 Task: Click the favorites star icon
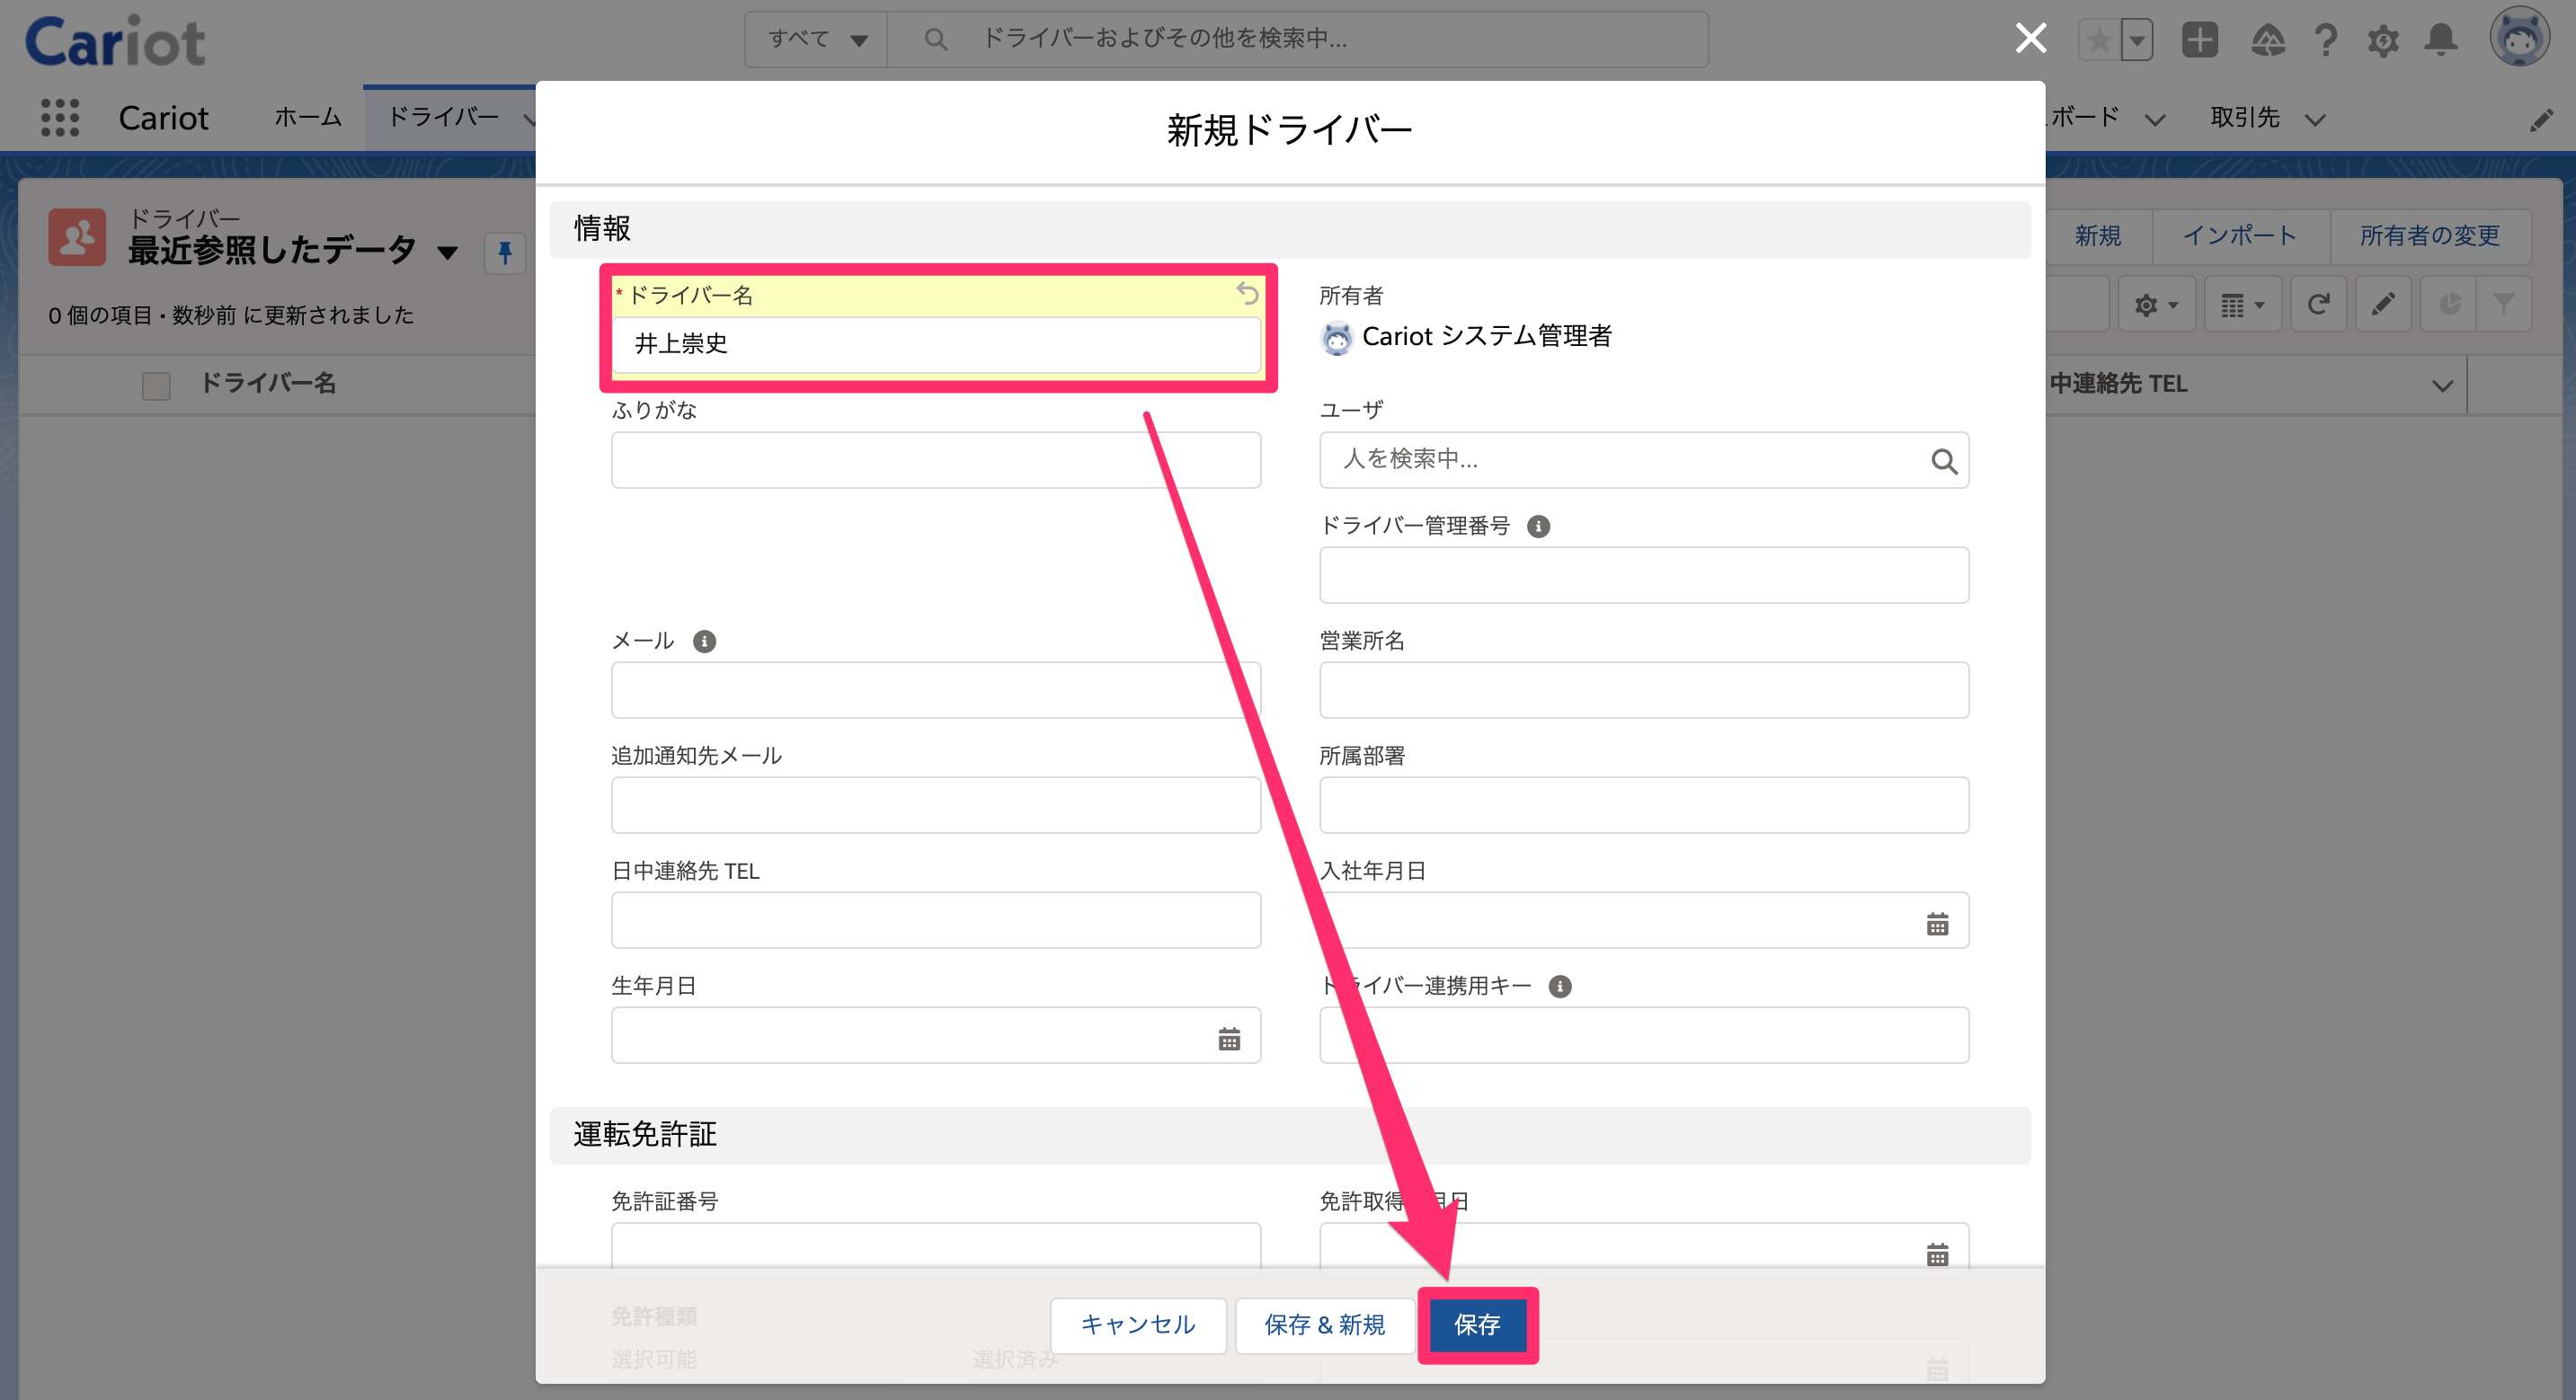tap(2098, 40)
